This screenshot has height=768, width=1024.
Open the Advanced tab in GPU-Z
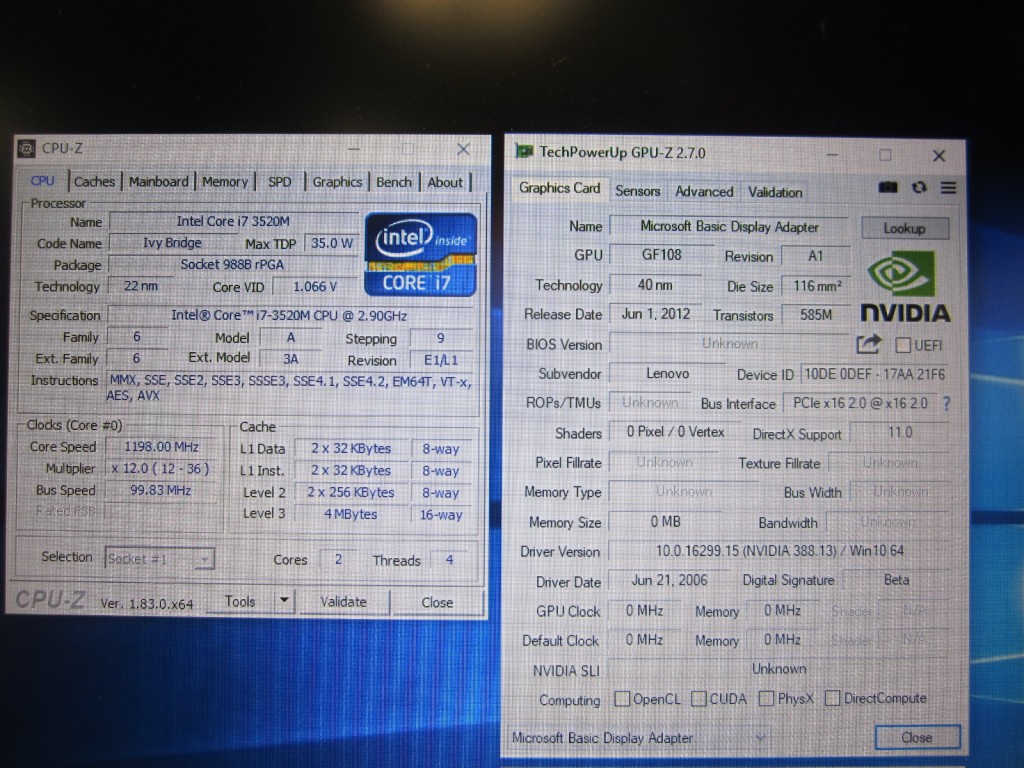704,191
